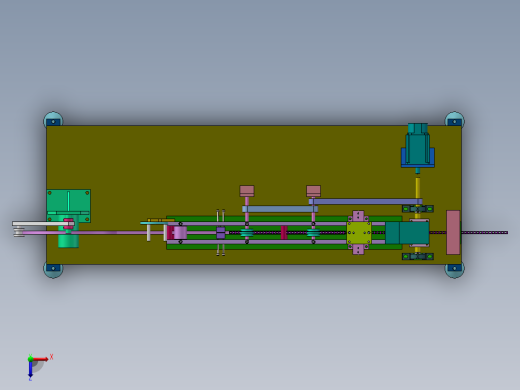This screenshot has width=520, height=390.
Task: Select the bottom-right corner foot pad
Action: coord(454,270)
